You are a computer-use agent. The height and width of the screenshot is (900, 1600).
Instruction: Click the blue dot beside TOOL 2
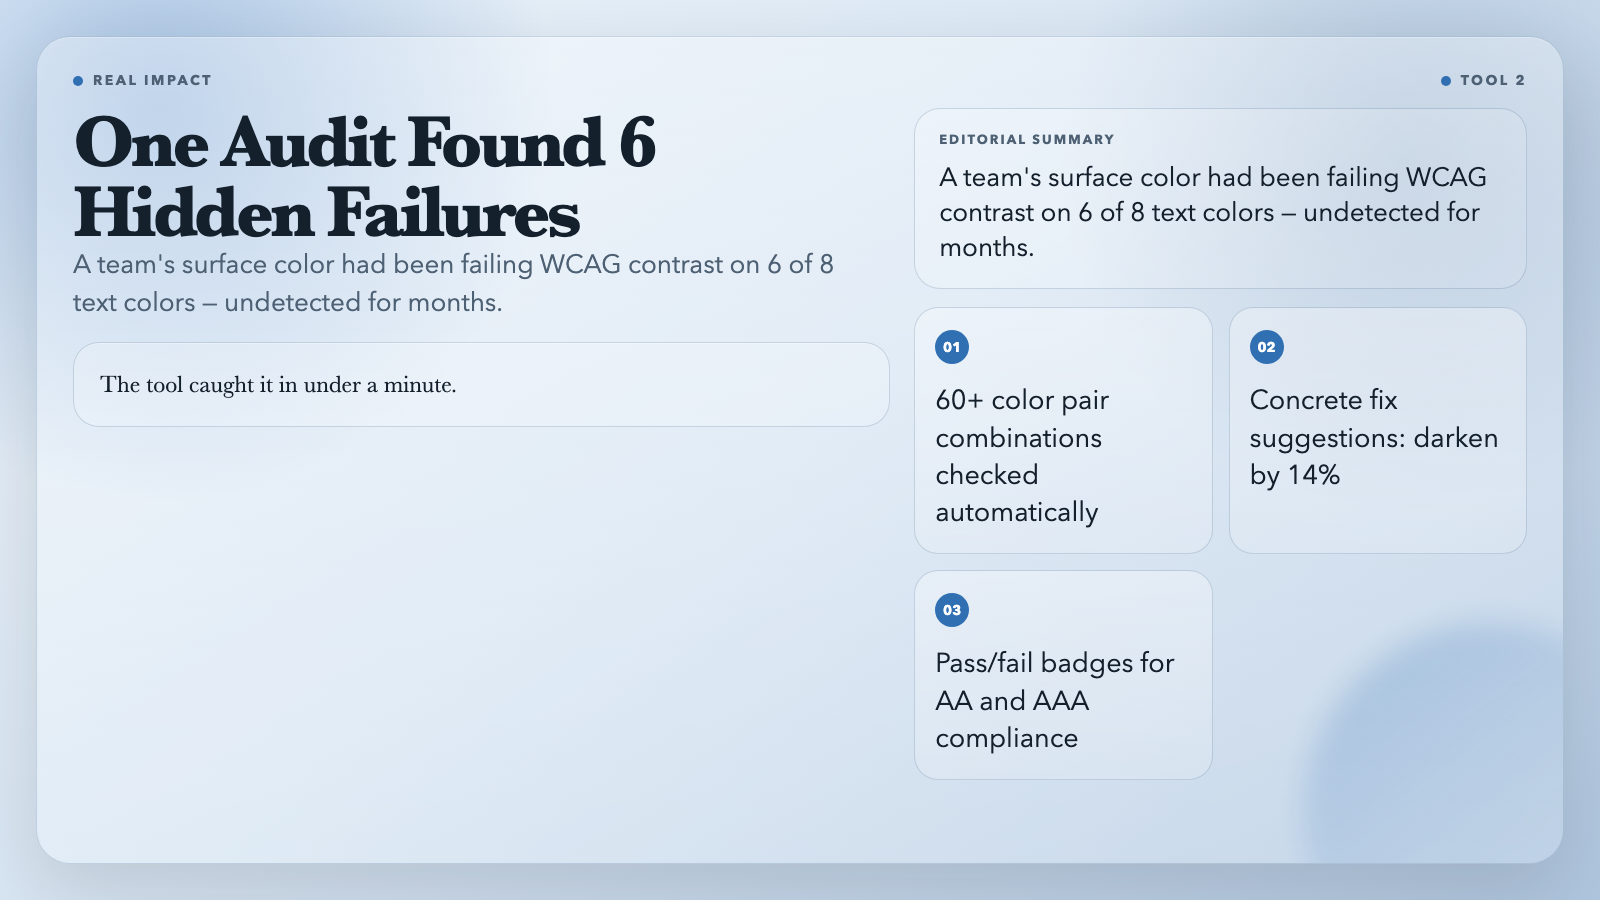pyautogui.click(x=1446, y=81)
